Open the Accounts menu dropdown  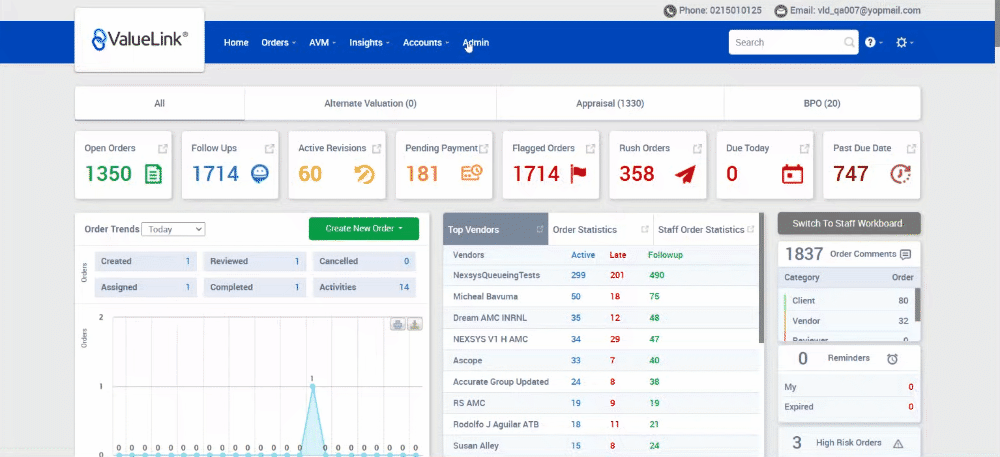coord(426,43)
